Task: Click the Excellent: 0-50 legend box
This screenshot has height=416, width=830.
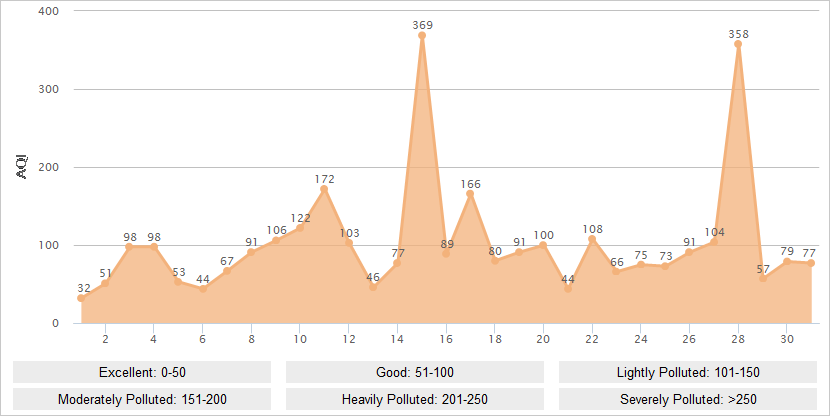Action: point(142,372)
